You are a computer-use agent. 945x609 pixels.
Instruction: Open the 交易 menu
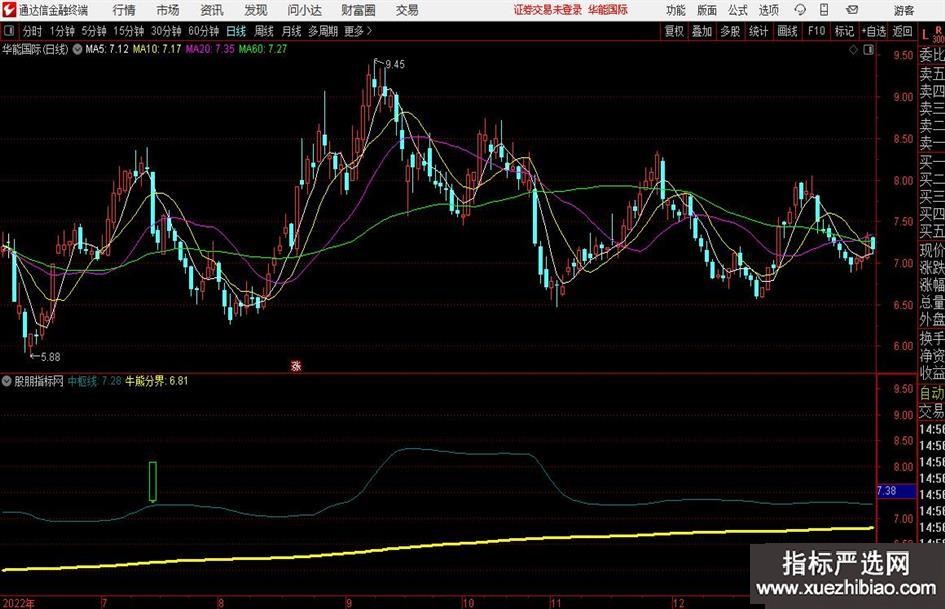[407, 10]
